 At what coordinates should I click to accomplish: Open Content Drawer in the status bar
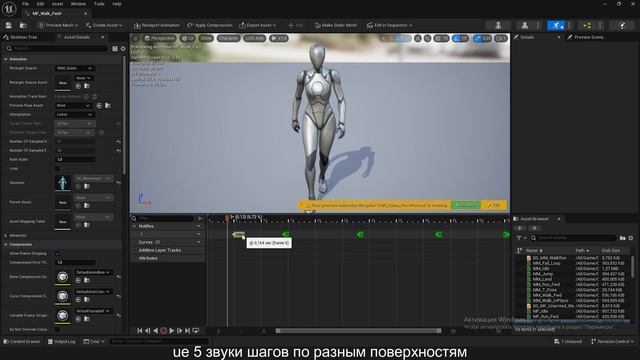pos(22,341)
